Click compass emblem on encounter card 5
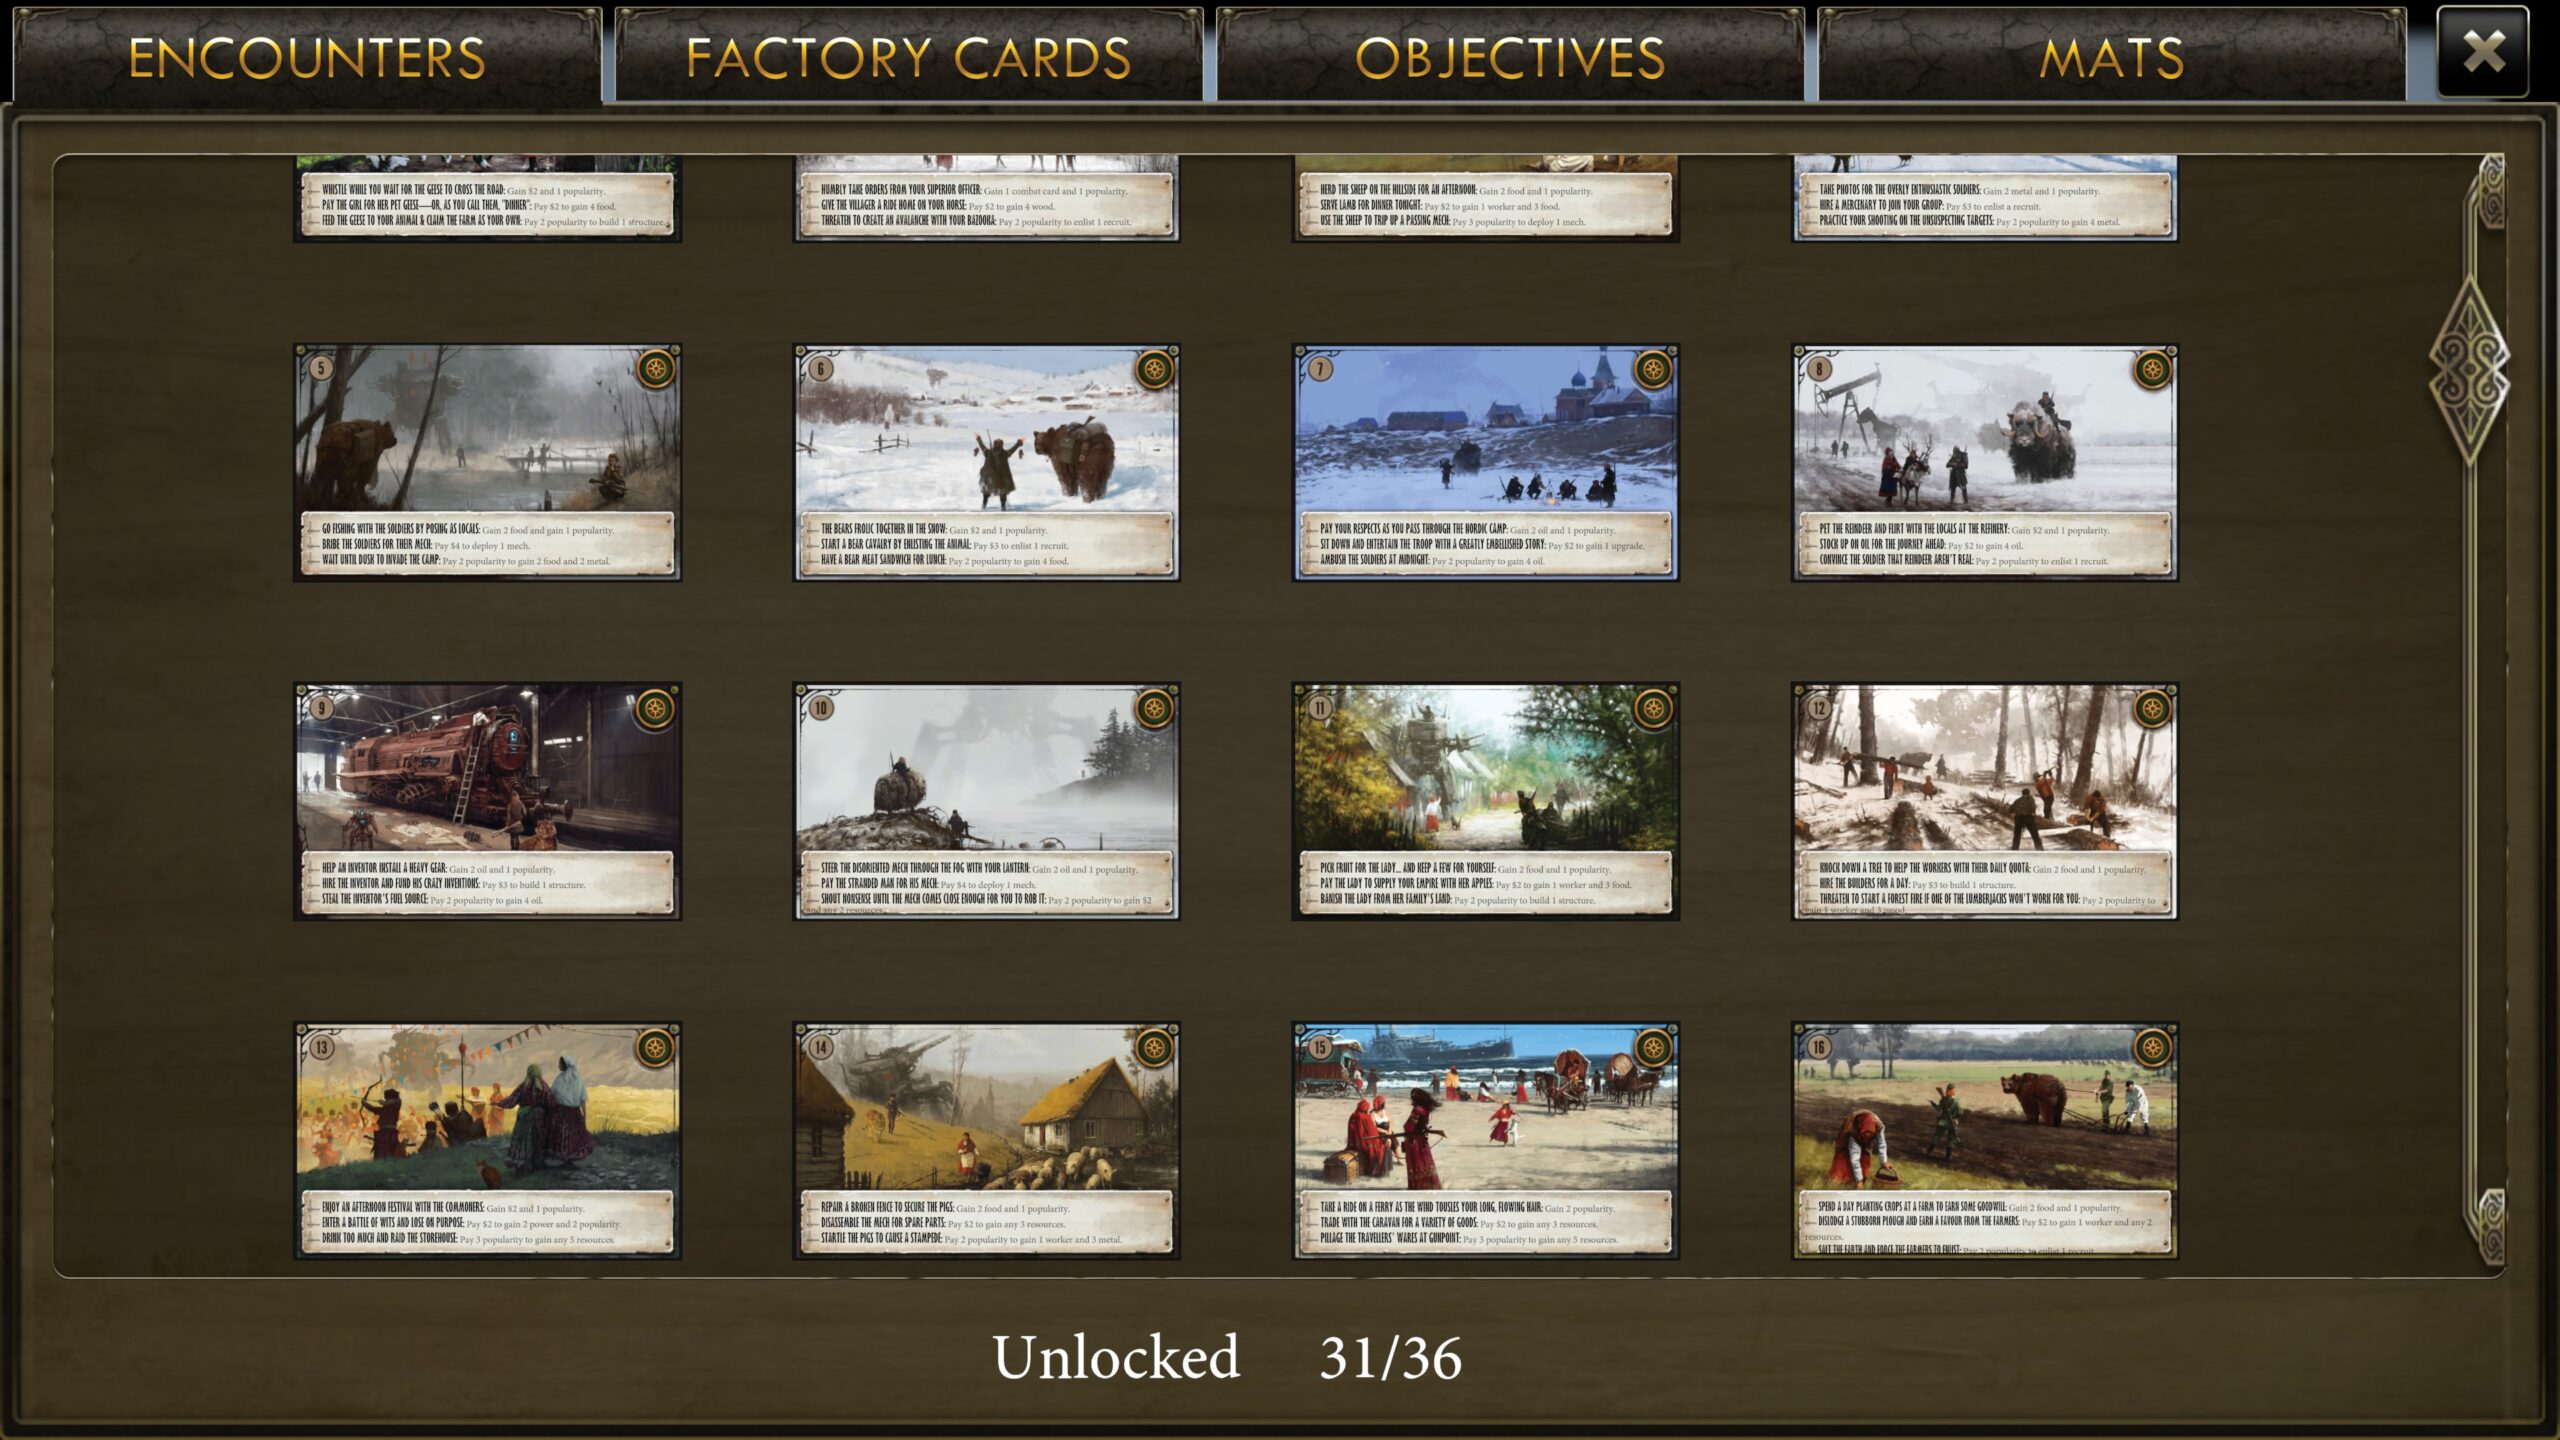 point(656,369)
